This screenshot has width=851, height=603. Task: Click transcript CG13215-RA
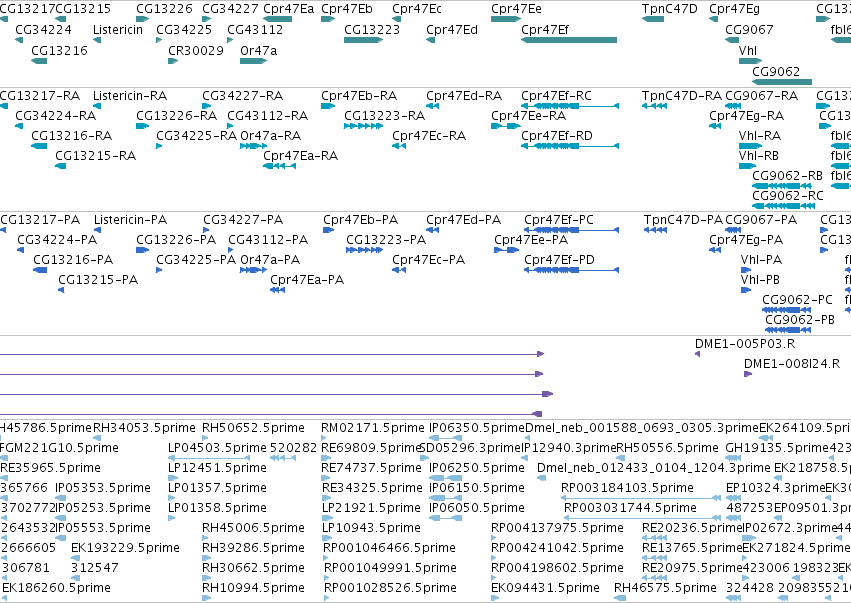tap(60, 166)
